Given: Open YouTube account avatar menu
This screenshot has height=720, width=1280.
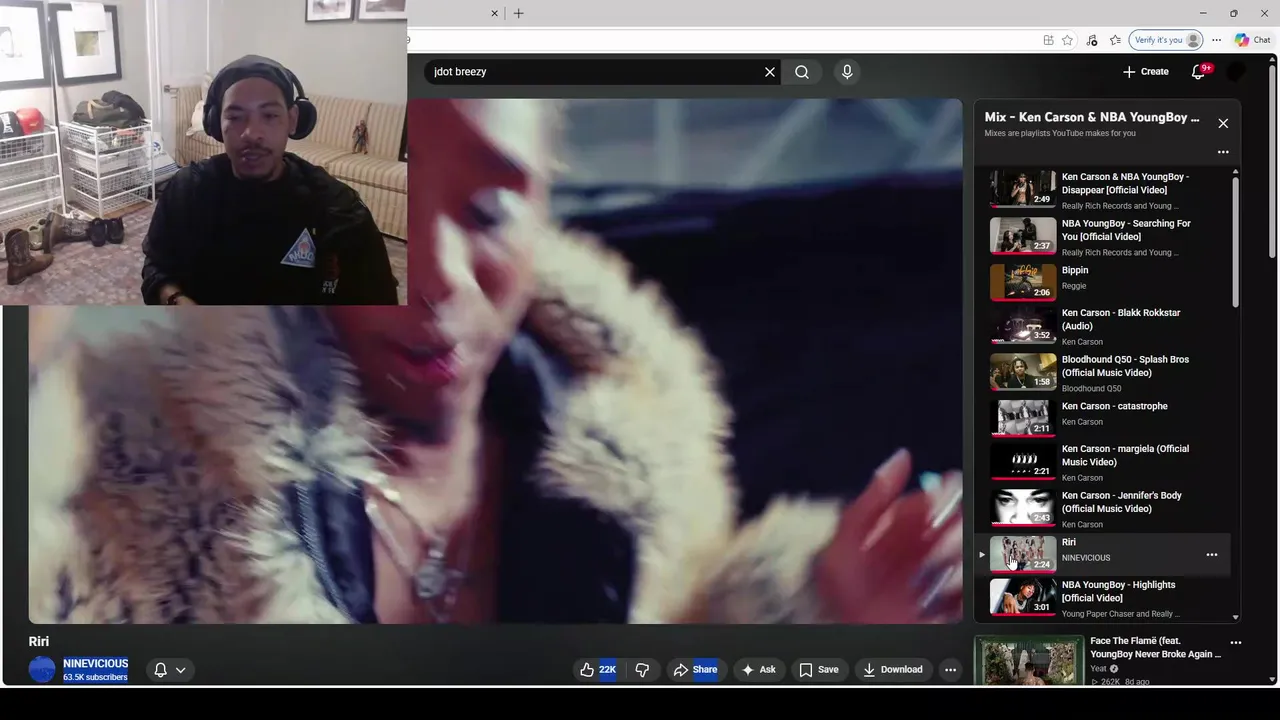Looking at the screenshot, I should [1236, 72].
